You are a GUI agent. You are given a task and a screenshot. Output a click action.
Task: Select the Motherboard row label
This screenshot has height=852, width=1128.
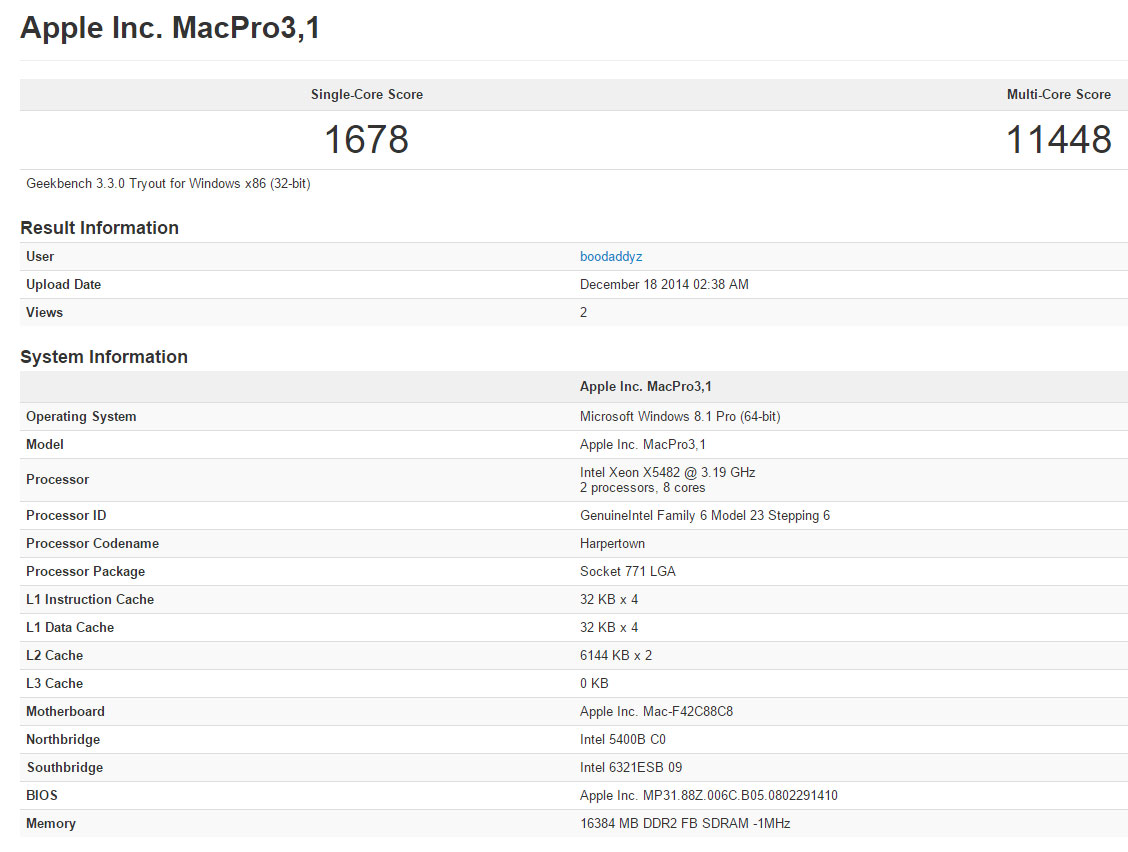point(65,711)
